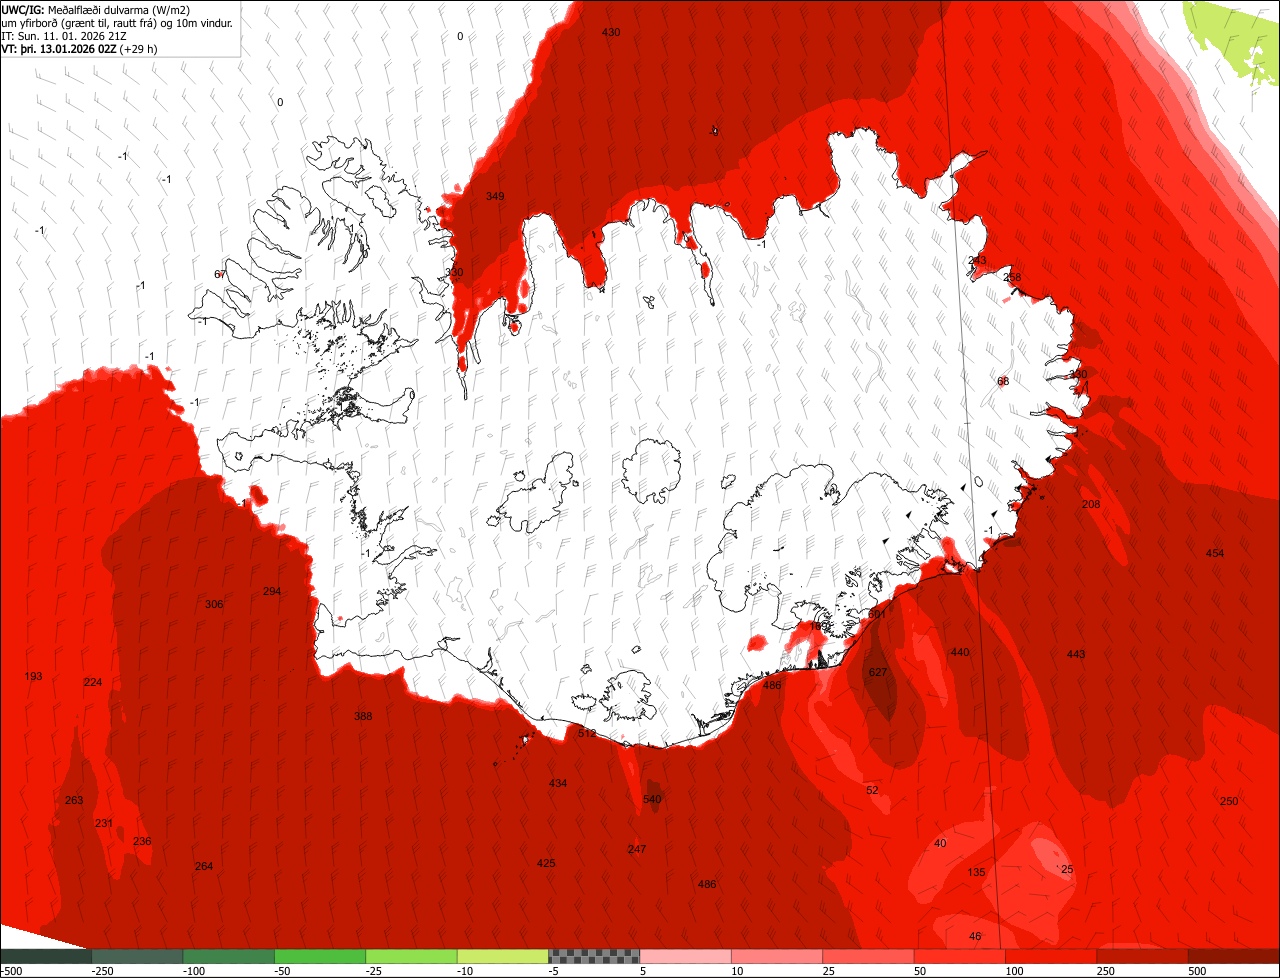Viewport: 1280px width, 978px height.
Task: Pick the yellow-green swatch between -10 and -5
Action: pyautogui.click(x=503, y=956)
